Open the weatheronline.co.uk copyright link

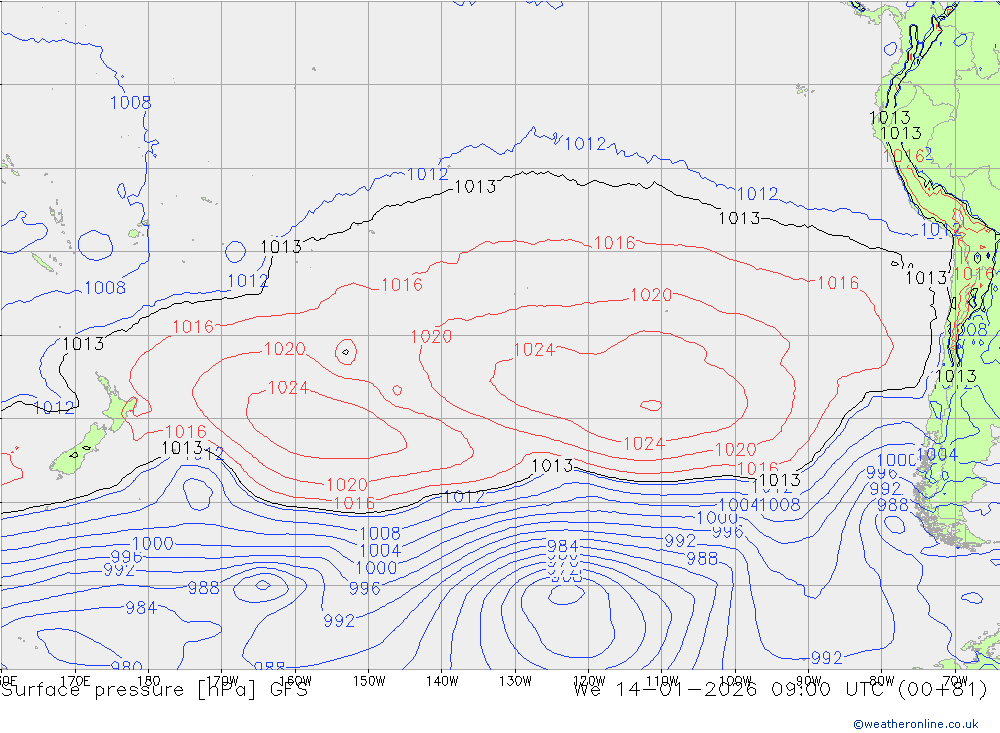click(916, 724)
